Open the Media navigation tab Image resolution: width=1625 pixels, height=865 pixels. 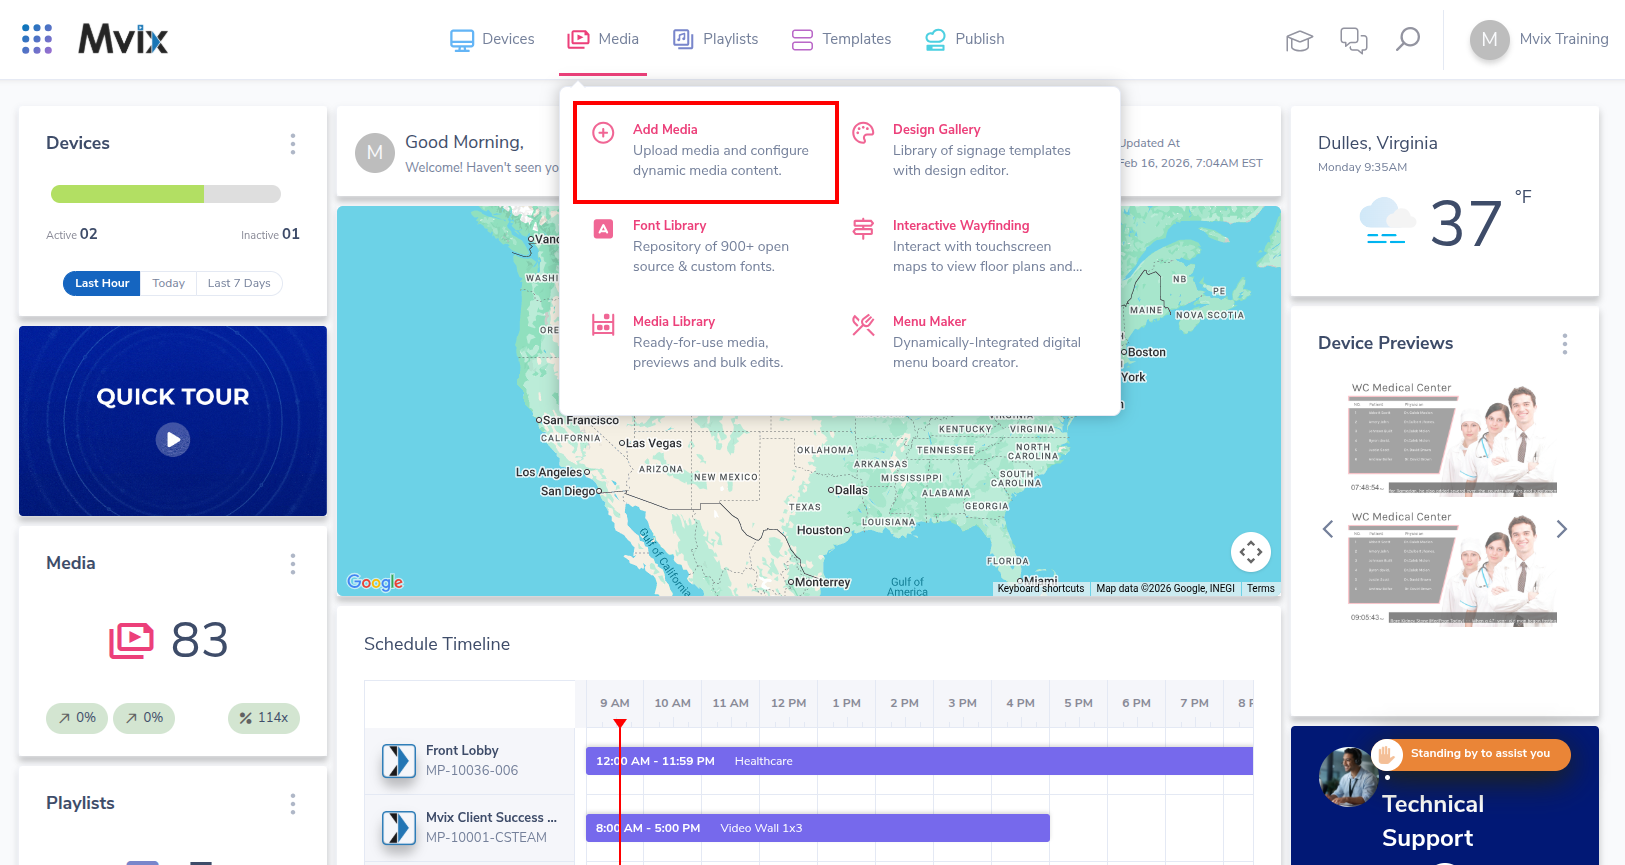click(603, 39)
